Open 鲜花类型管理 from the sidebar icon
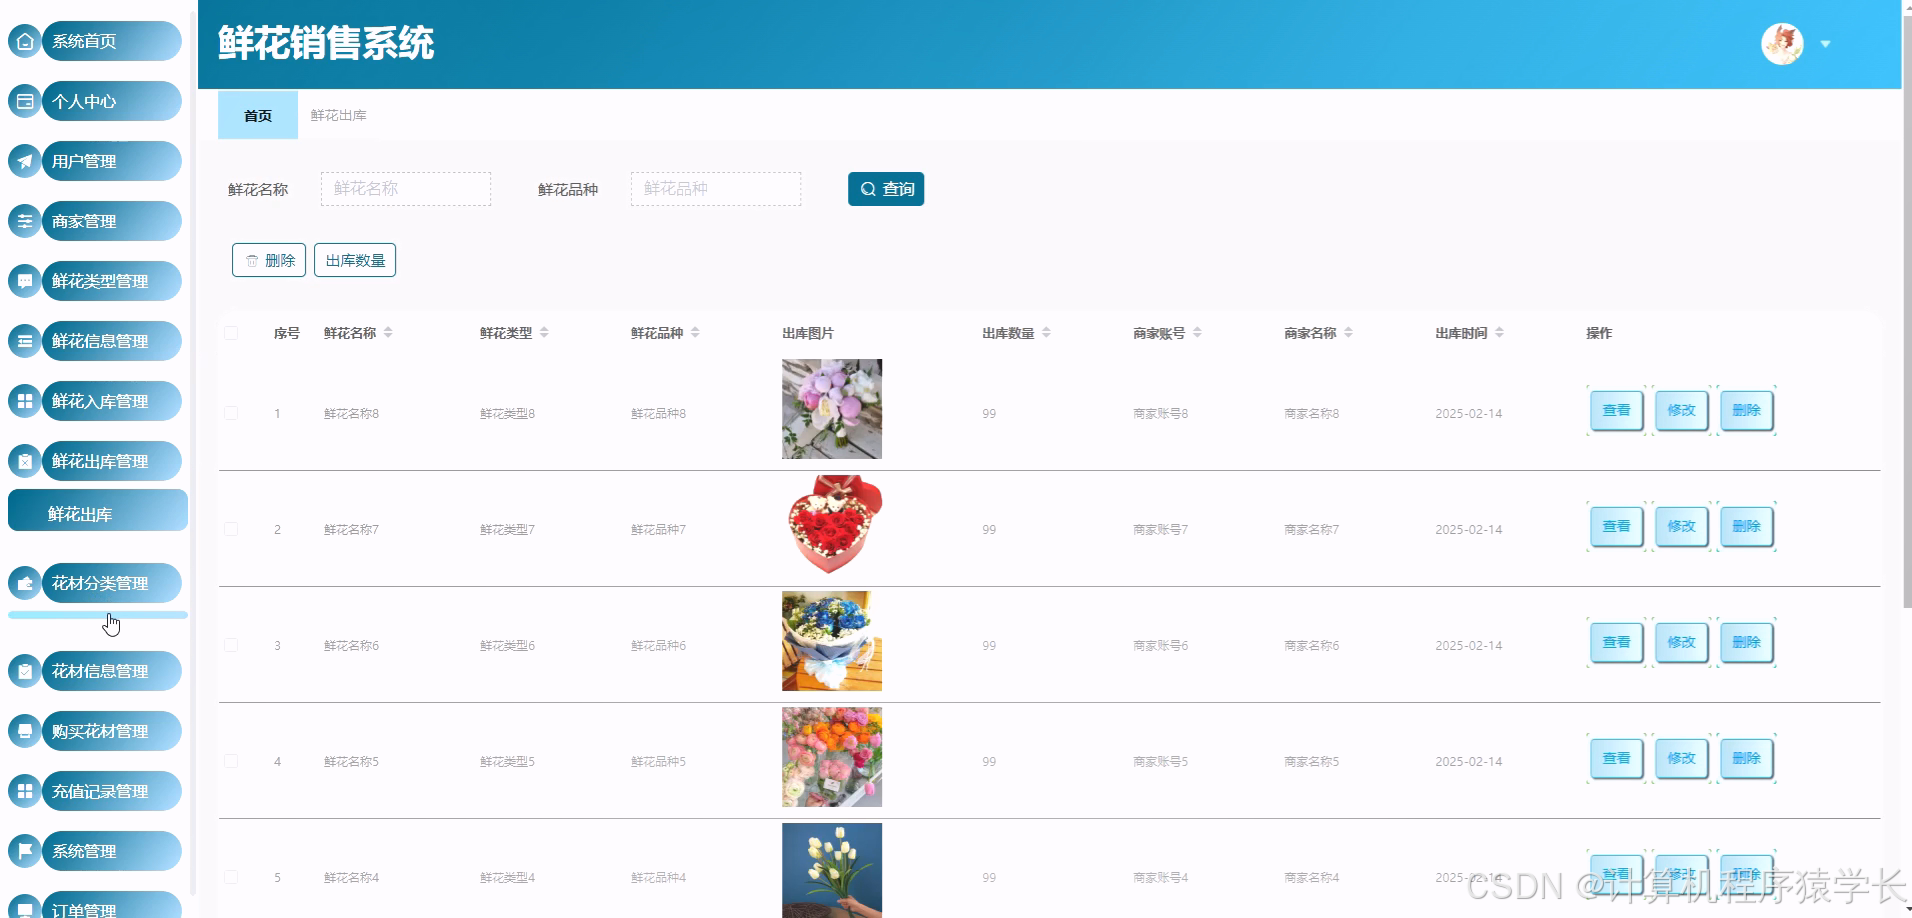Viewport: 1912px width, 918px height. (x=24, y=281)
